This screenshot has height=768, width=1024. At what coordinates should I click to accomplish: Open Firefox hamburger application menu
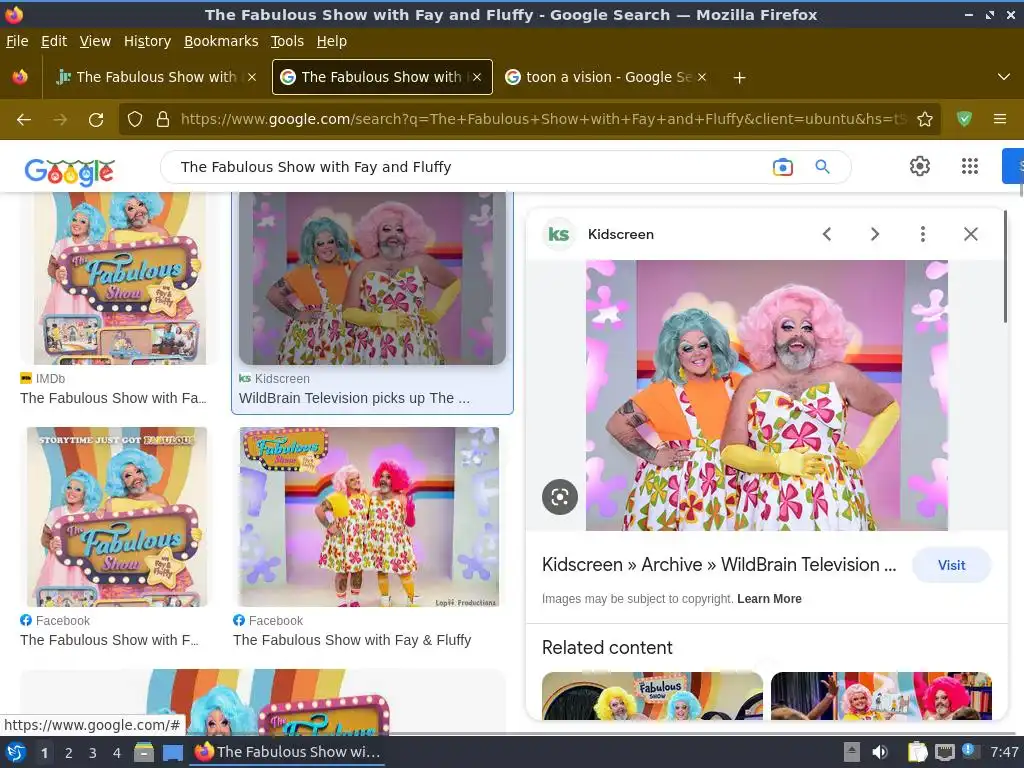click(x=1000, y=119)
